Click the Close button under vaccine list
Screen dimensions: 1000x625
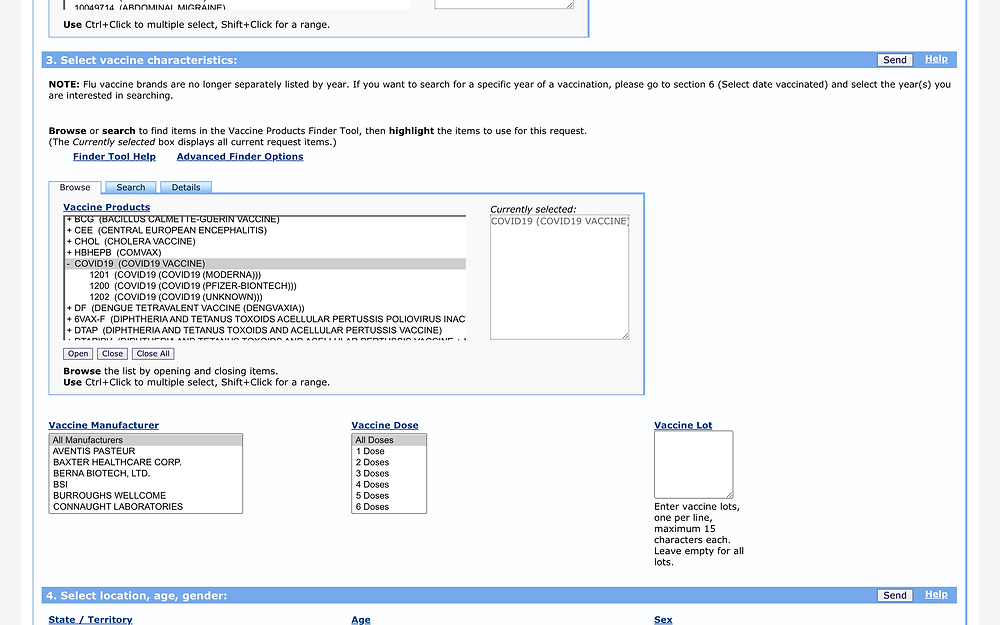click(x=112, y=354)
